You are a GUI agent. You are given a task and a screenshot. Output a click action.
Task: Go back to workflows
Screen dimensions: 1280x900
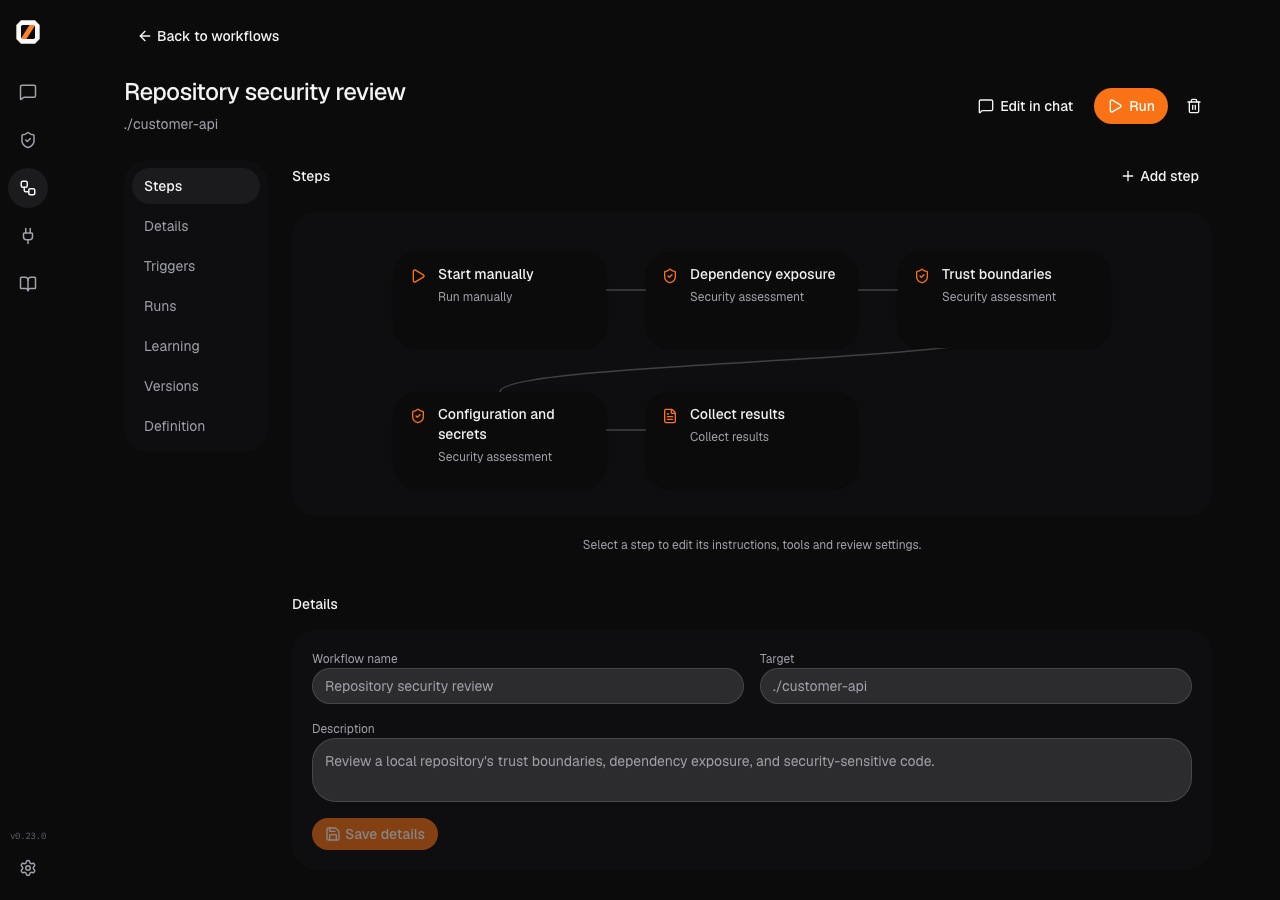point(208,36)
